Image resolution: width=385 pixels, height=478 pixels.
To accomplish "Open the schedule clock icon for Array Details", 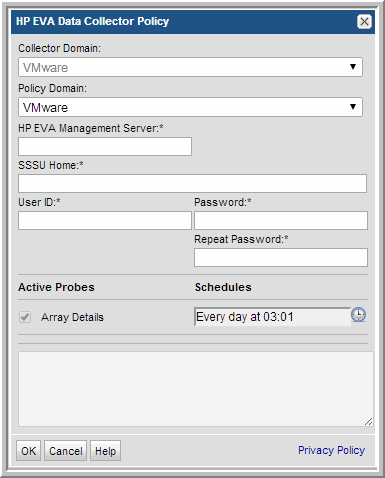I will (x=358, y=315).
